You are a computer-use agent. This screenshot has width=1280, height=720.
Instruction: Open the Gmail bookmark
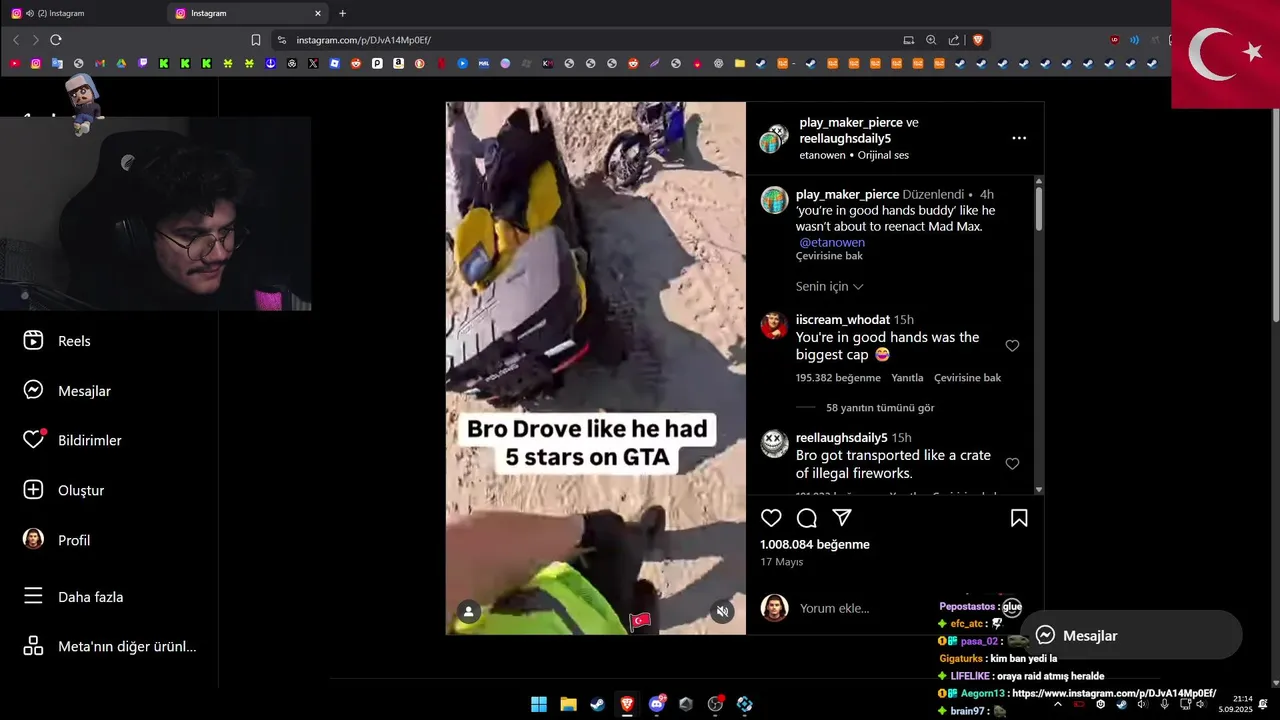100,63
